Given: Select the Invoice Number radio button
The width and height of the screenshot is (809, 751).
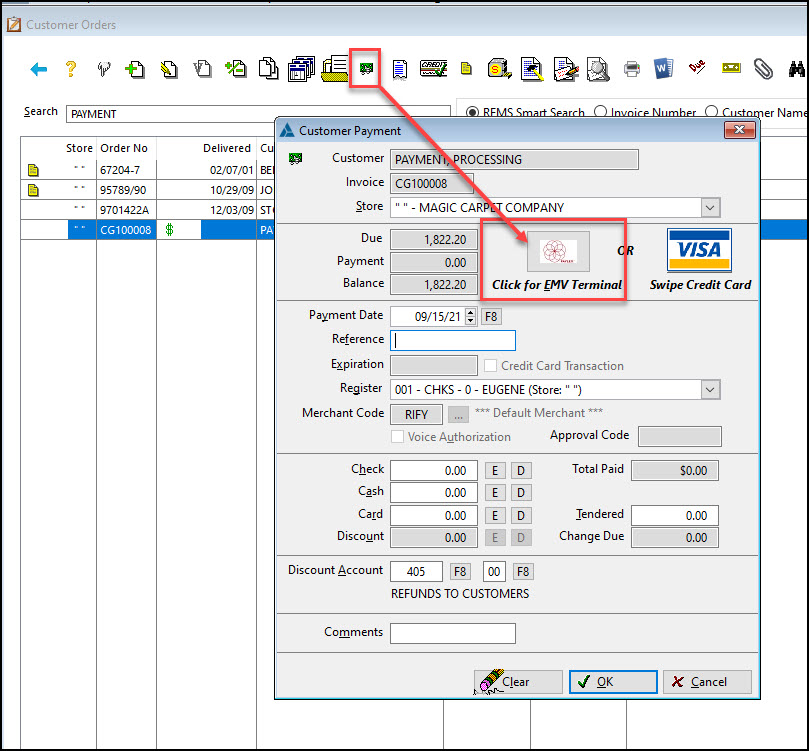Looking at the screenshot, I should (x=600, y=113).
